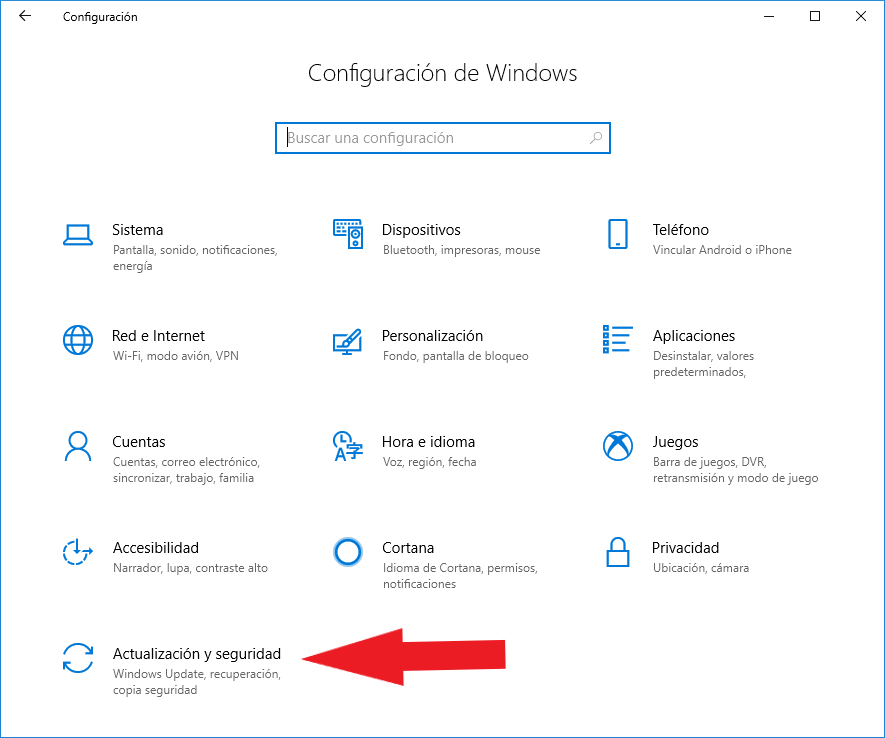
Task: Open the Red e Internet globe icon
Action: [78, 340]
